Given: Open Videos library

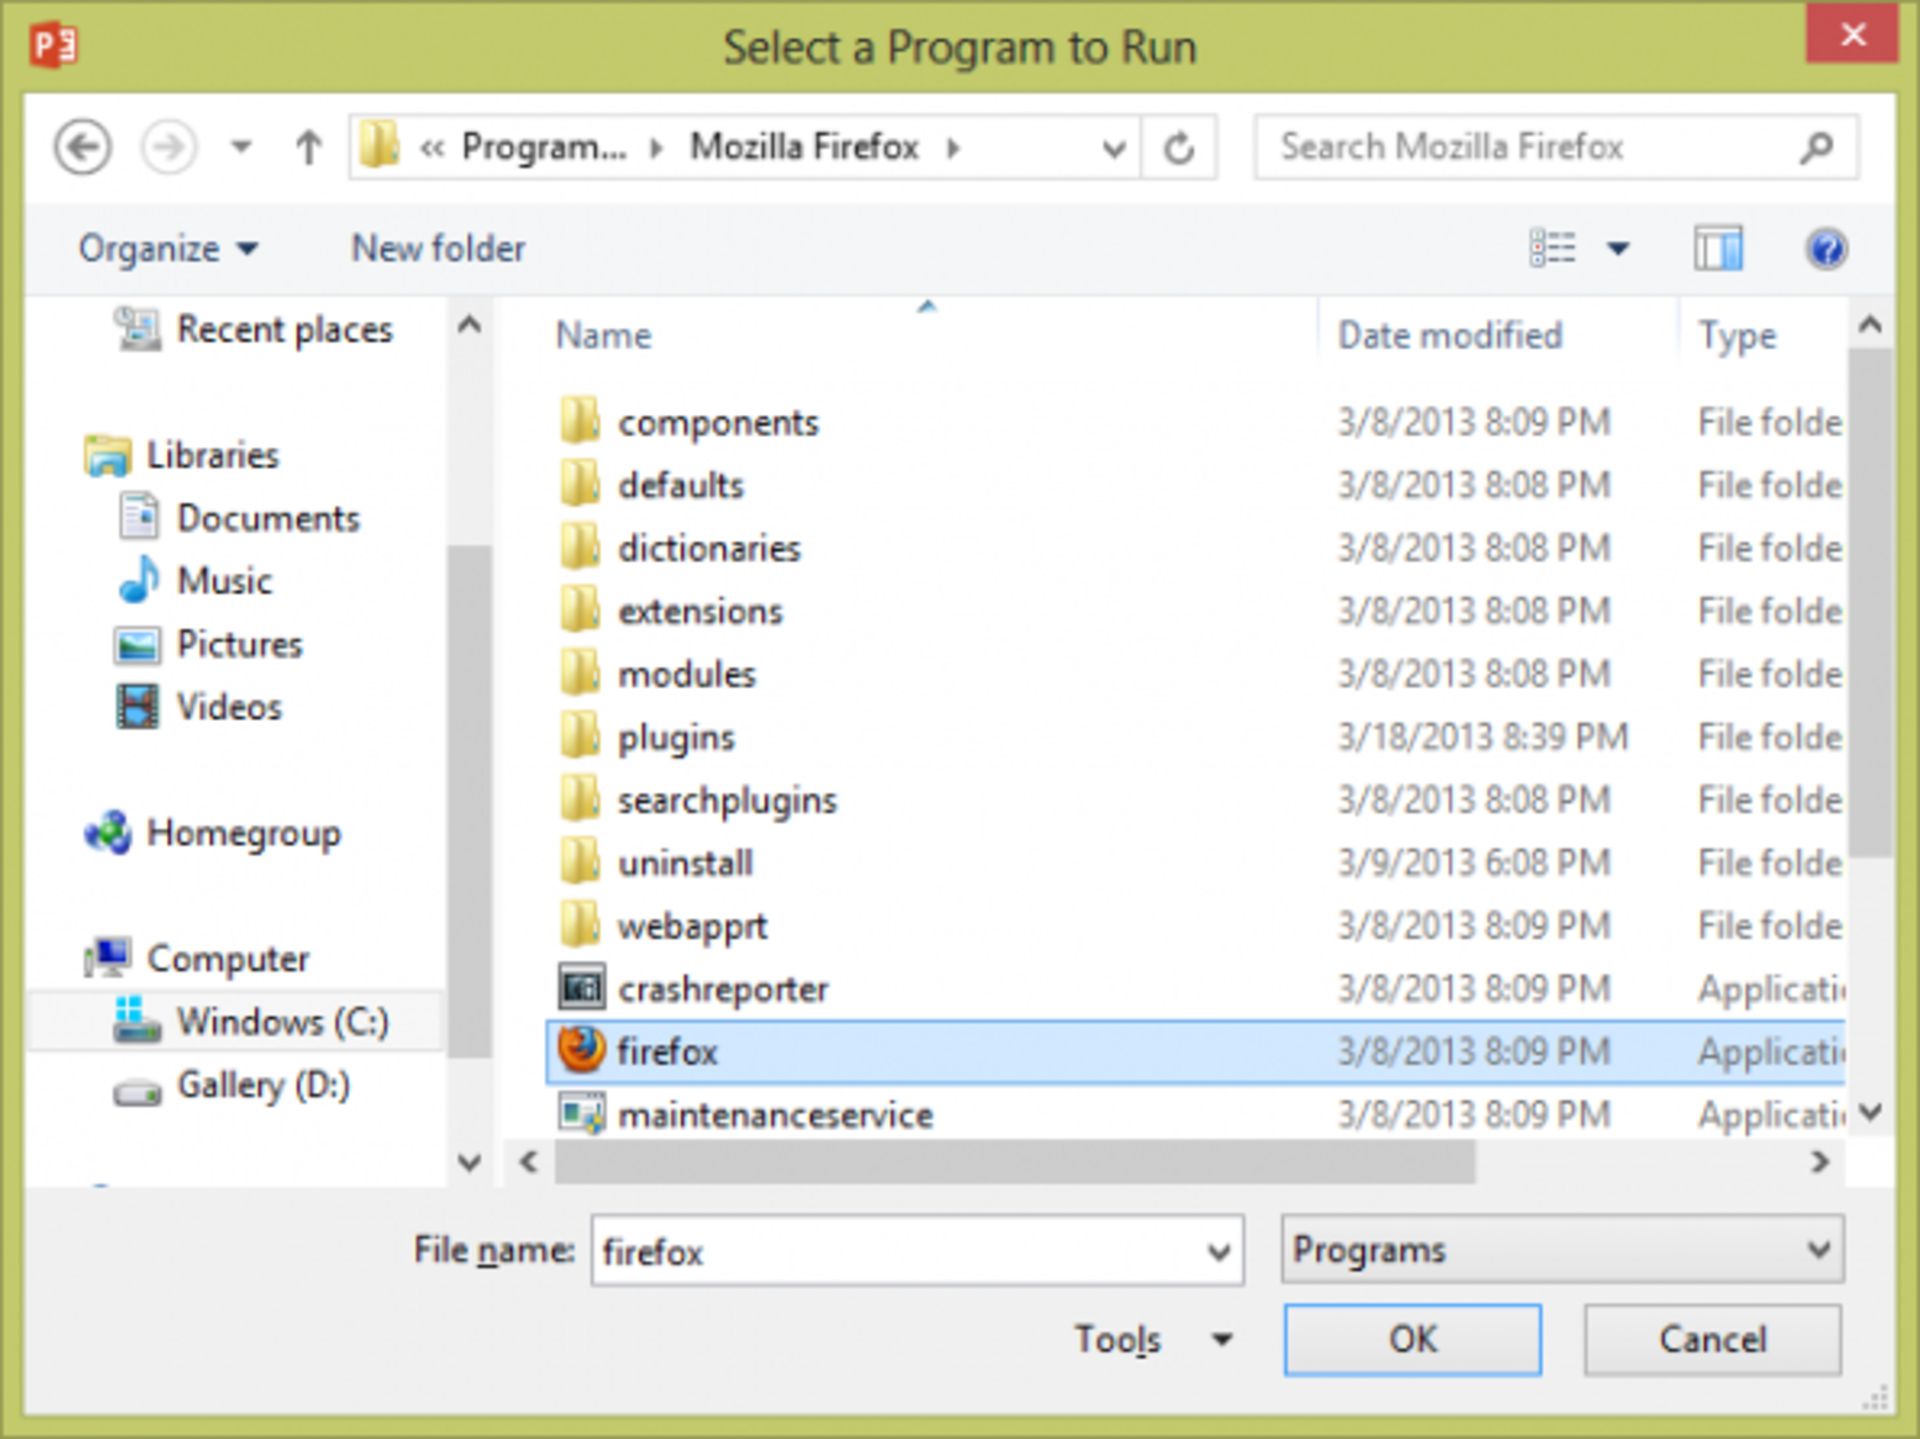Looking at the screenshot, I should pos(199,707).
